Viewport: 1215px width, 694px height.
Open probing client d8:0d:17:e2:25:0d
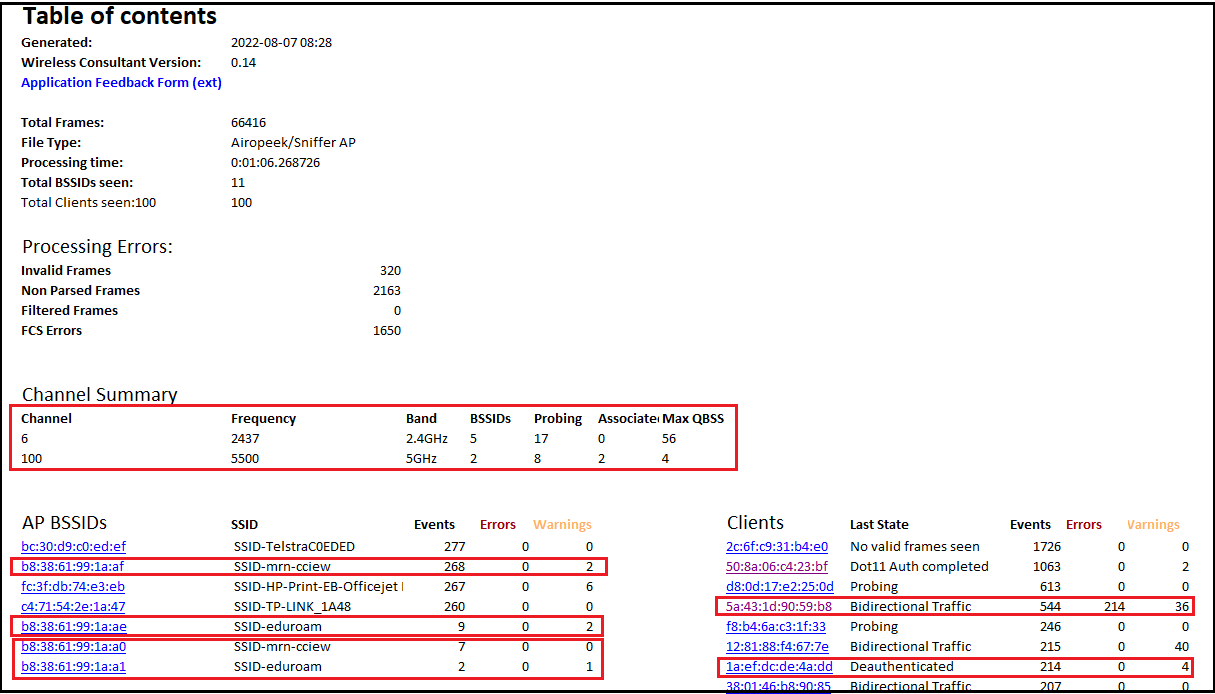pyautogui.click(x=777, y=586)
